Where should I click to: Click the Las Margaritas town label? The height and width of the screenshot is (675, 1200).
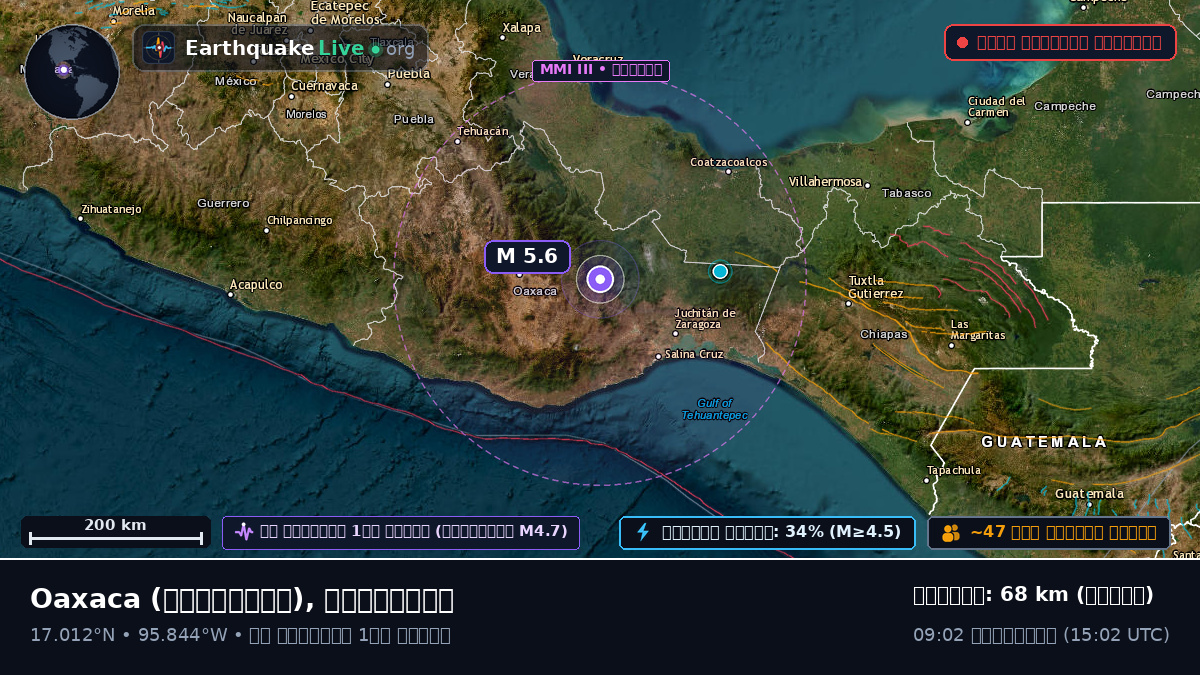click(x=978, y=330)
